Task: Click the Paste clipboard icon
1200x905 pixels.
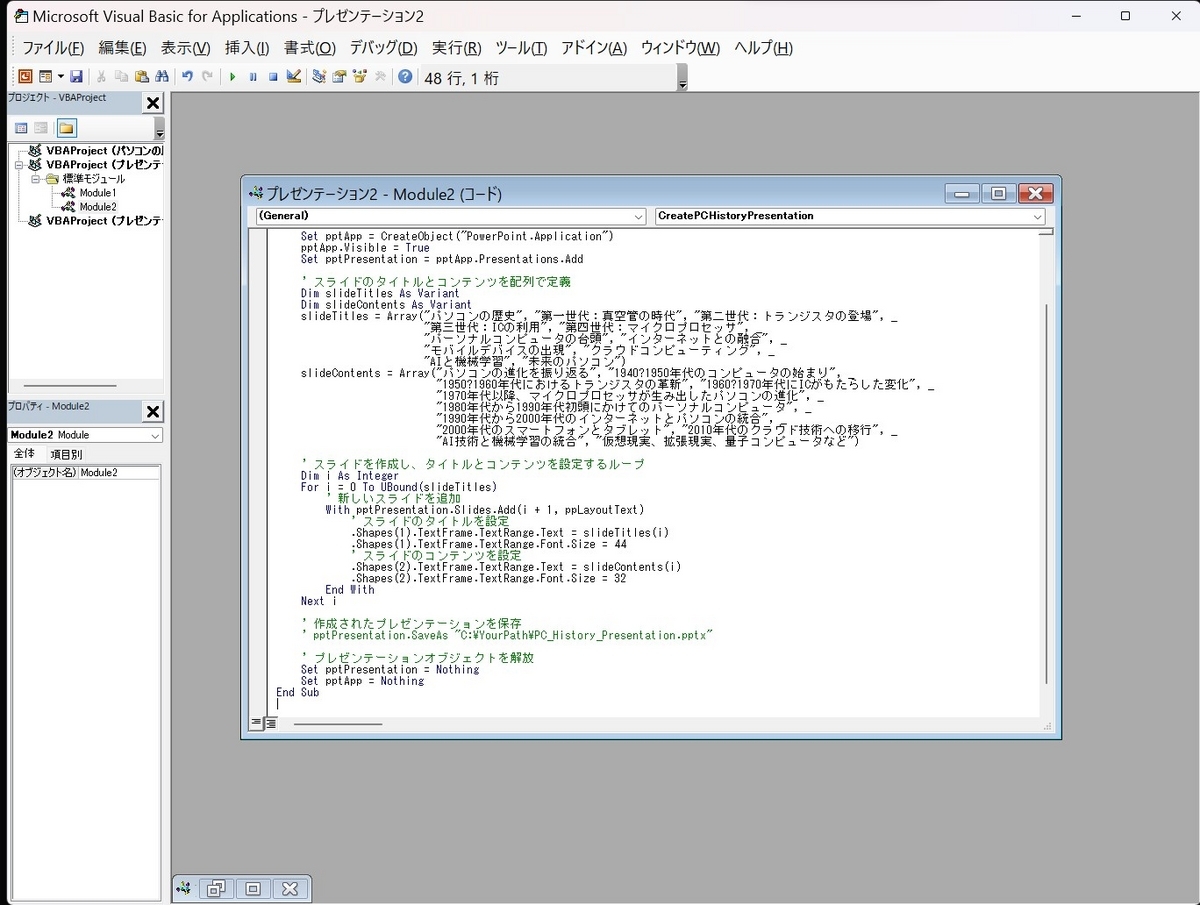Action: [141, 76]
